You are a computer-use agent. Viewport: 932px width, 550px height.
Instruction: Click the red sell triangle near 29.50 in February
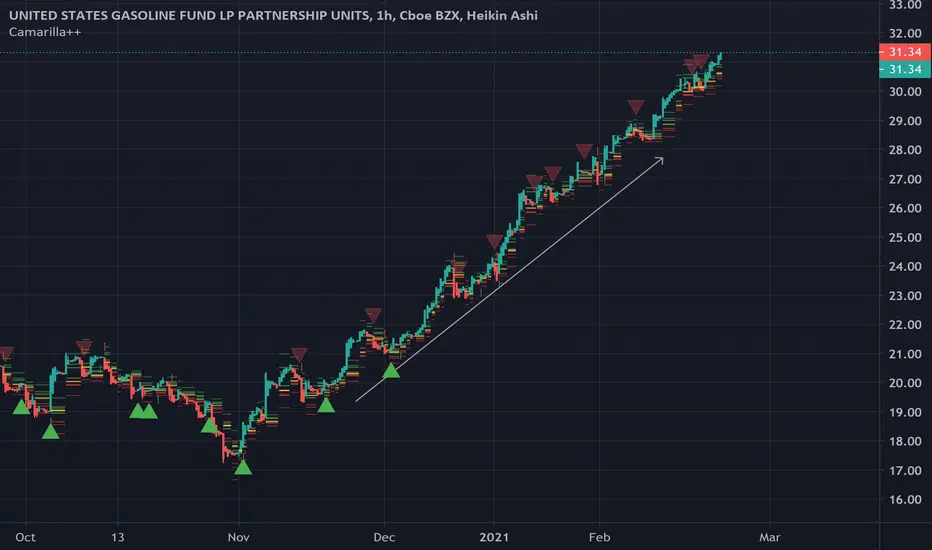[636, 107]
